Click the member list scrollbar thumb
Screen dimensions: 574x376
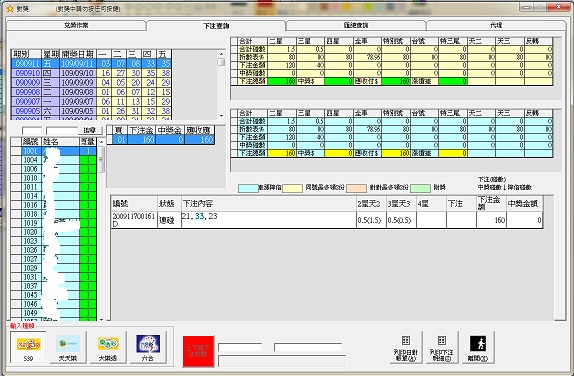point(101,159)
